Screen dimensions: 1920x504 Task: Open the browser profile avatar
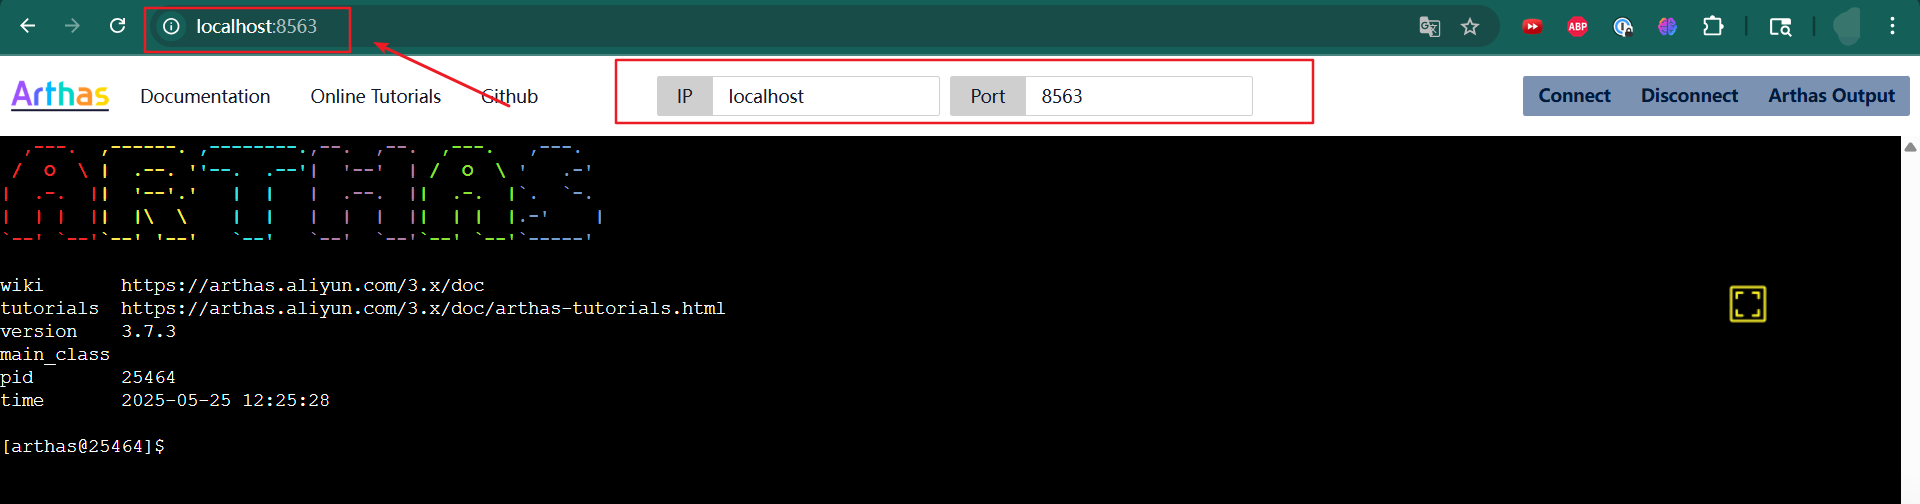pos(1846,26)
